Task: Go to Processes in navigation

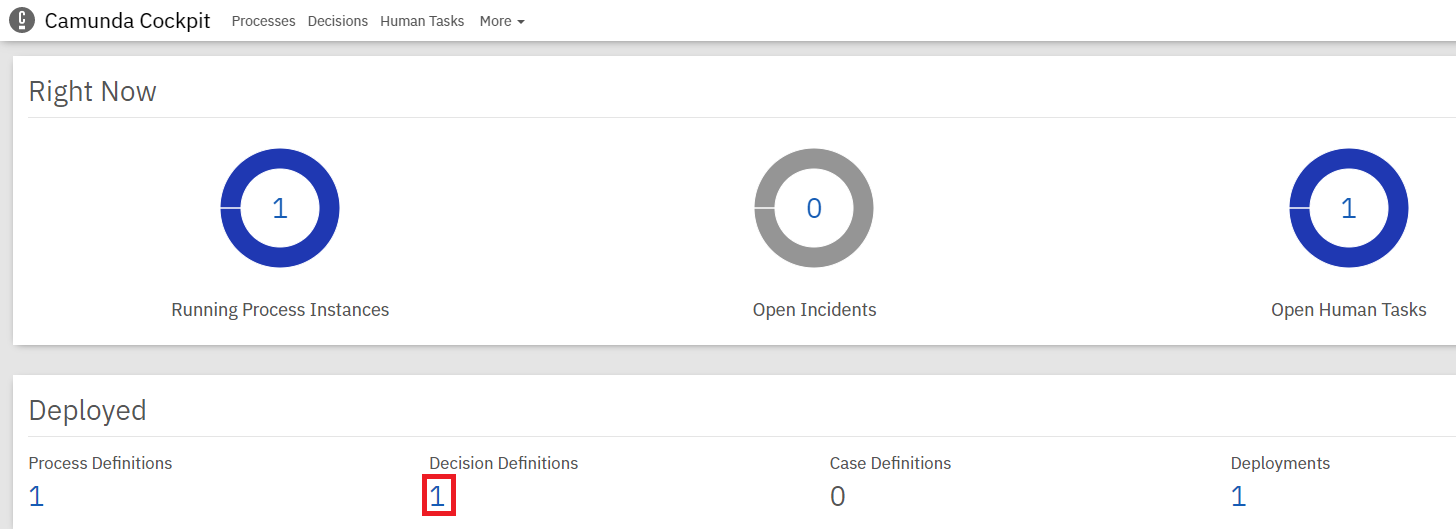Action: (263, 21)
